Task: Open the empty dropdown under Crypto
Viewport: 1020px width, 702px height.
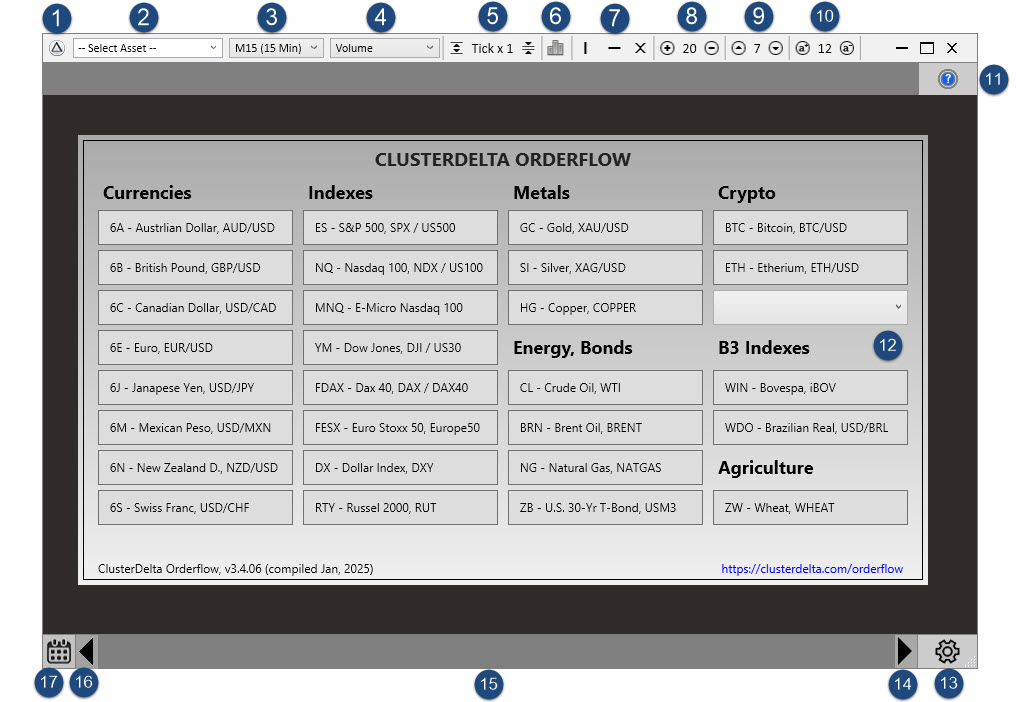Action: pyautogui.click(x=810, y=307)
